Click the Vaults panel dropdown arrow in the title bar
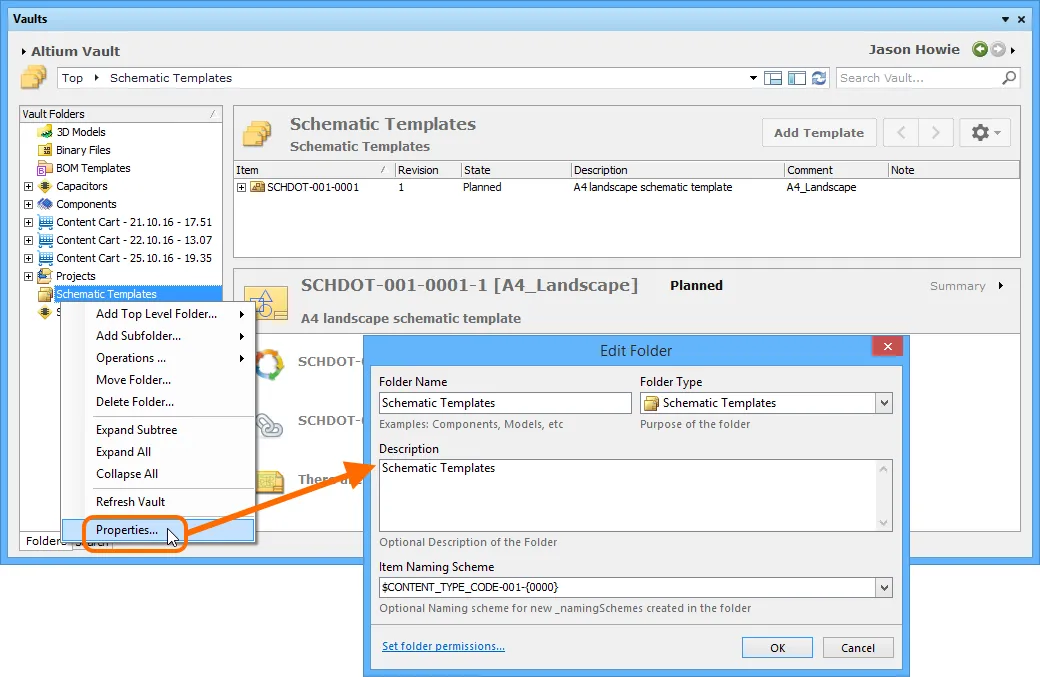Viewport: 1040px width, 677px height. (x=1006, y=19)
